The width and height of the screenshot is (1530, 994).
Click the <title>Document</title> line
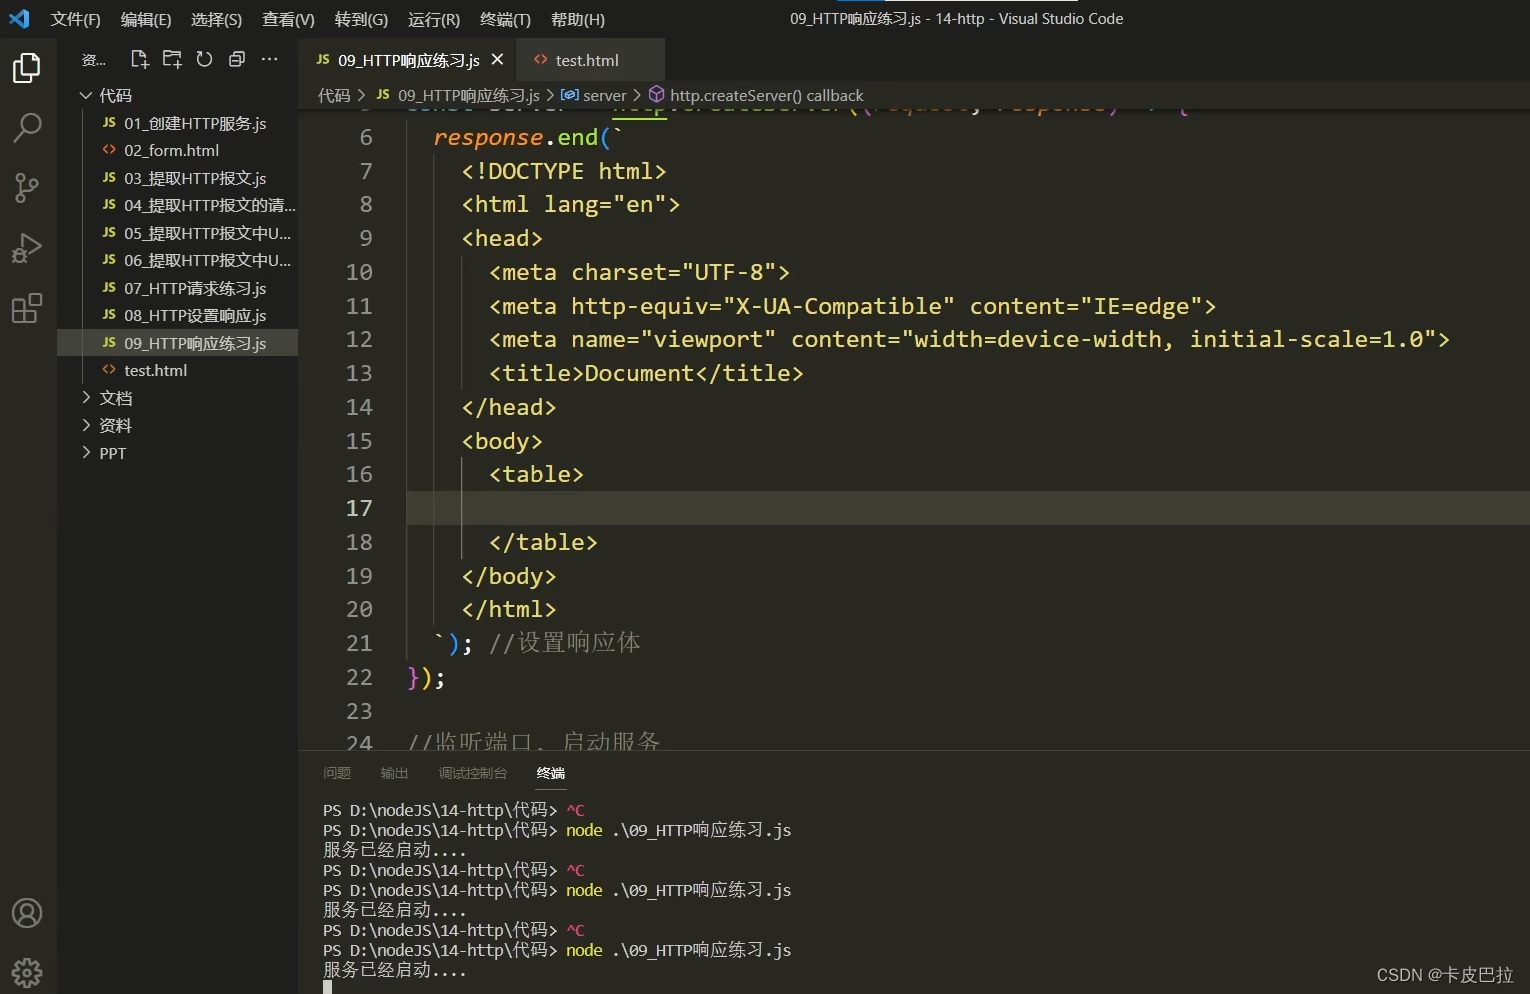click(646, 373)
